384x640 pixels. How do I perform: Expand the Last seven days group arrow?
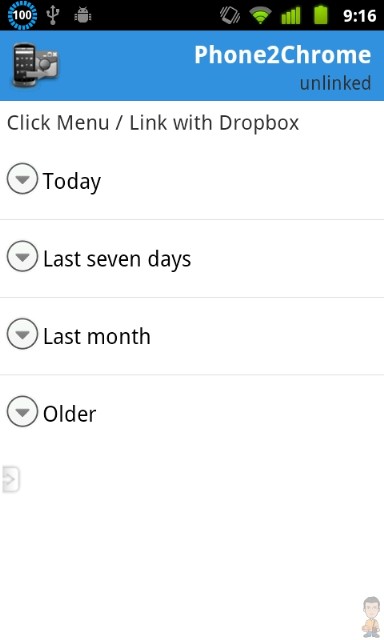click(x=22, y=256)
